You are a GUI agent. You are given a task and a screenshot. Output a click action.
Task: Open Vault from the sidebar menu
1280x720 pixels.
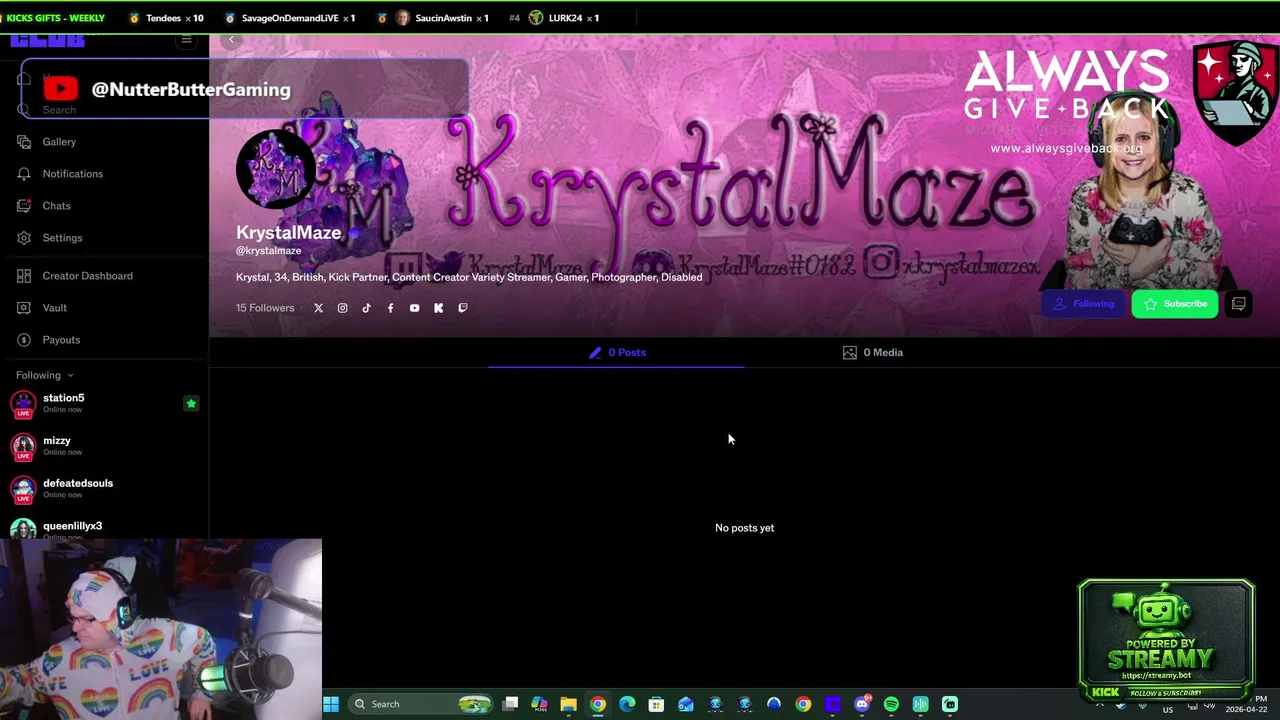pyautogui.click(x=54, y=308)
